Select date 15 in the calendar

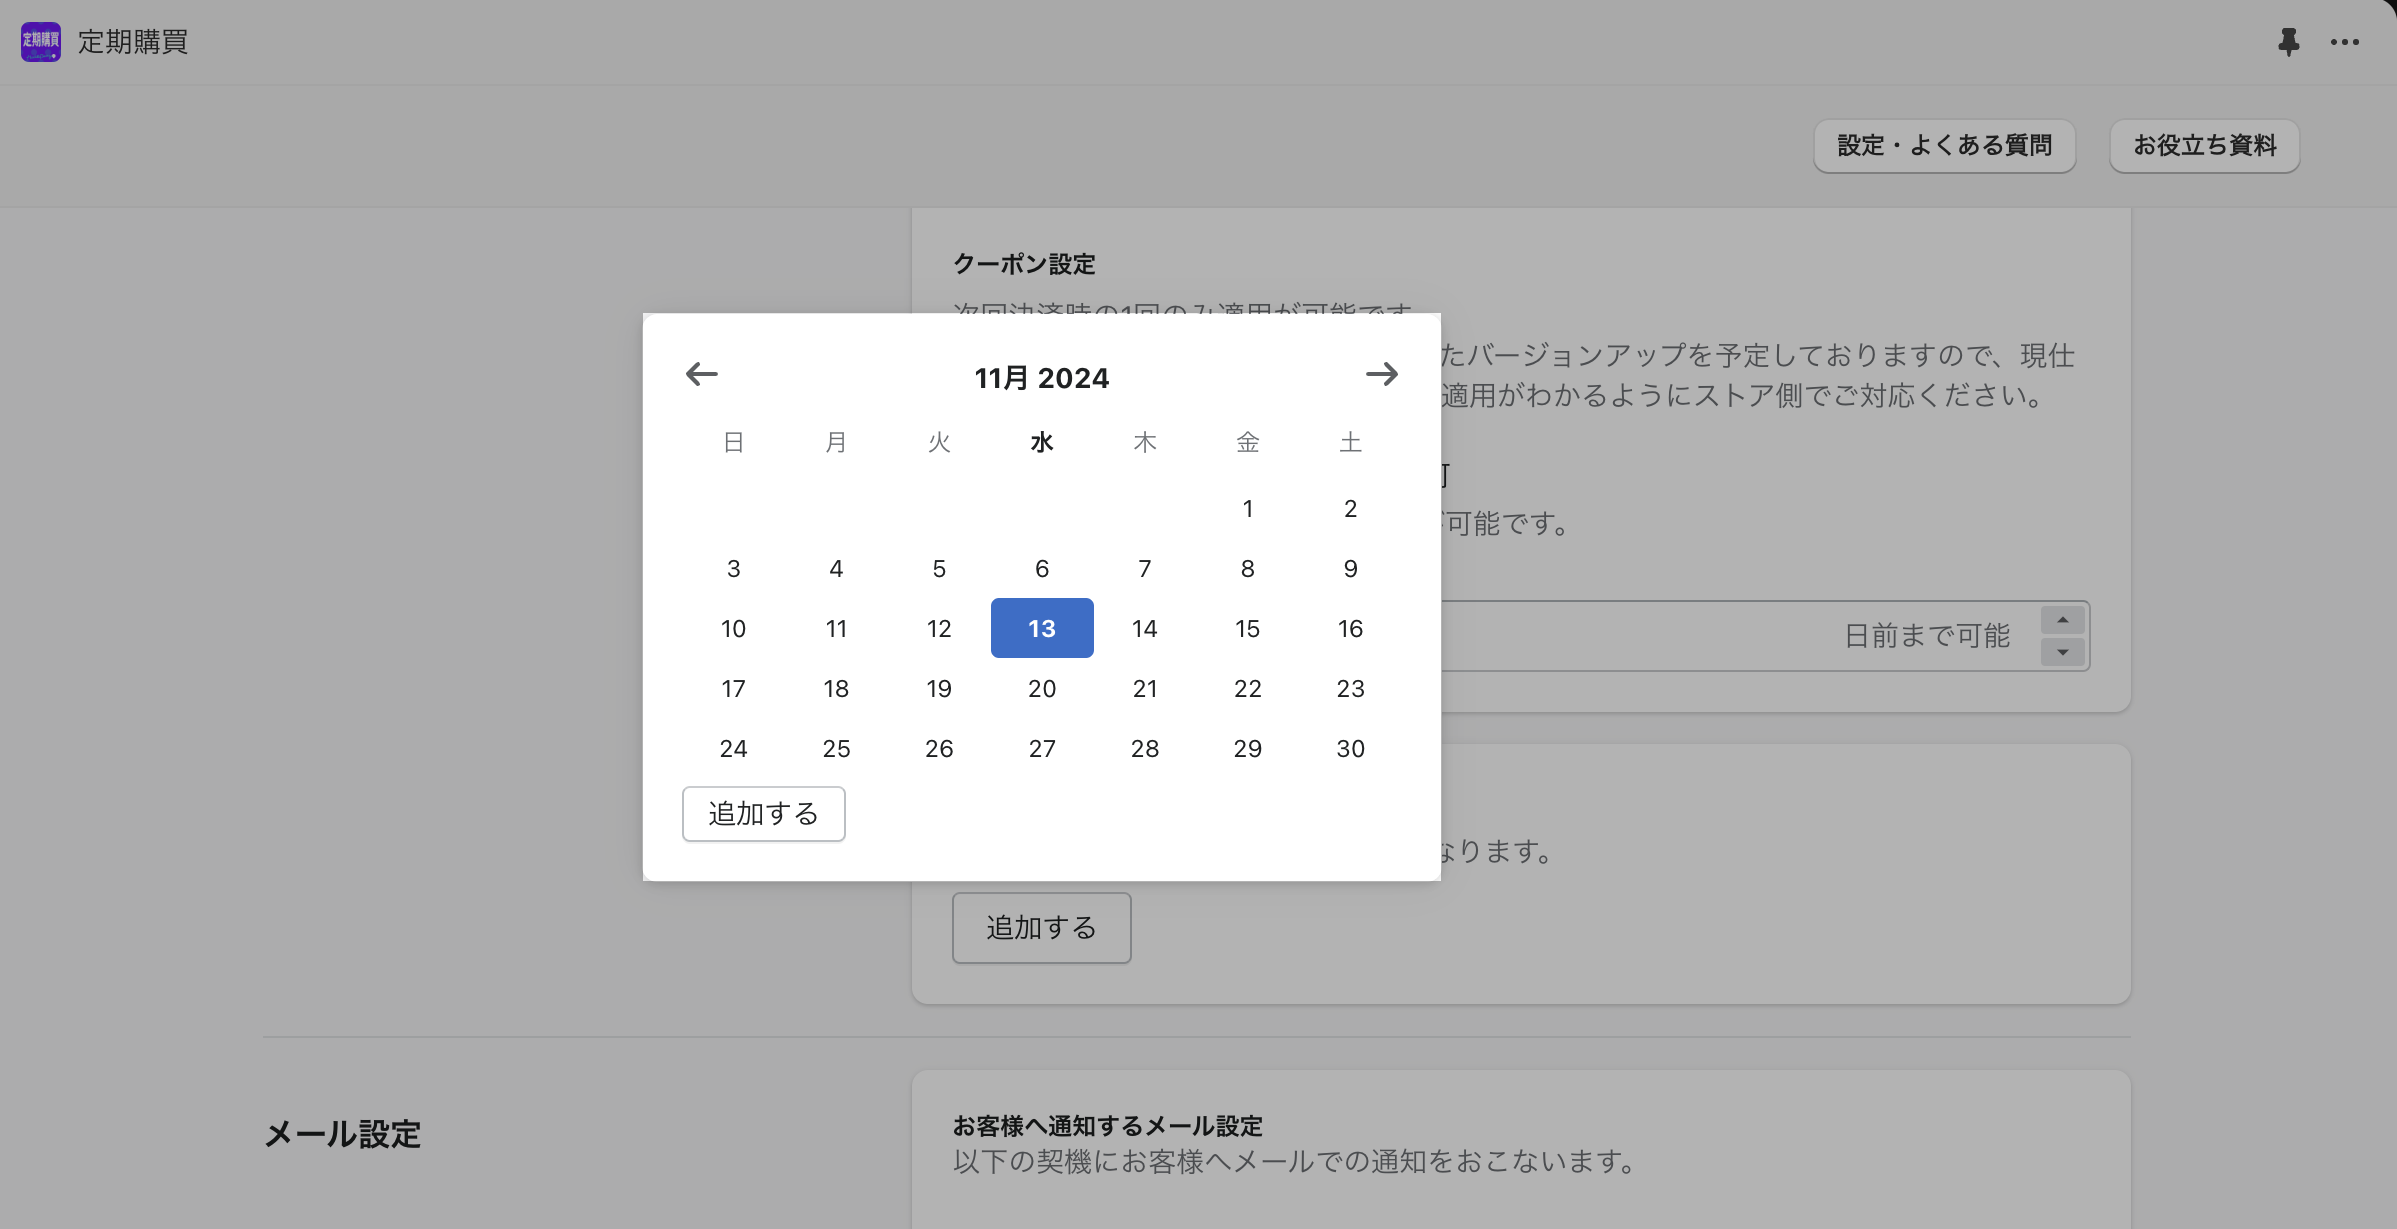tap(1247, 628)
